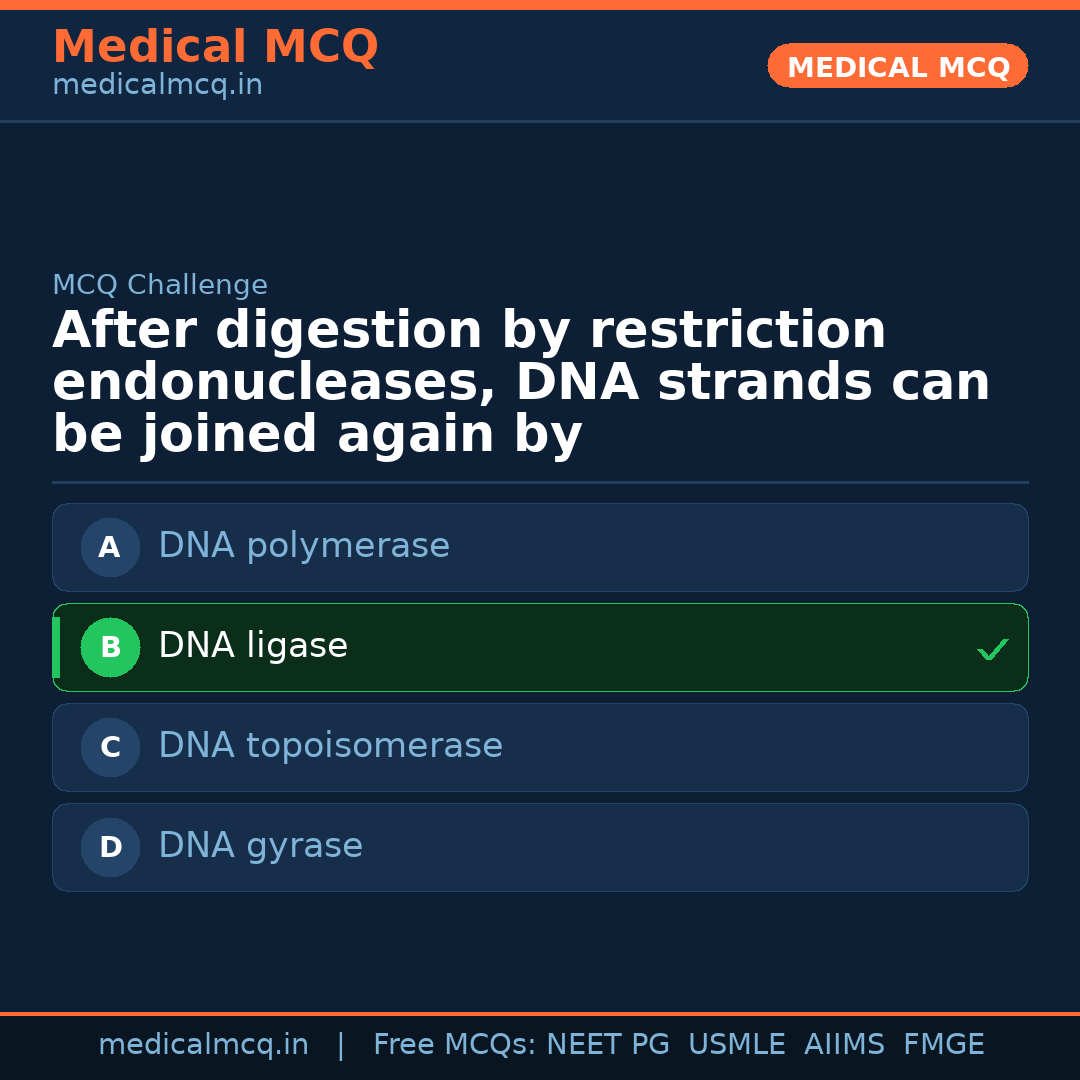Click the MCQ Challenge label

160,285
